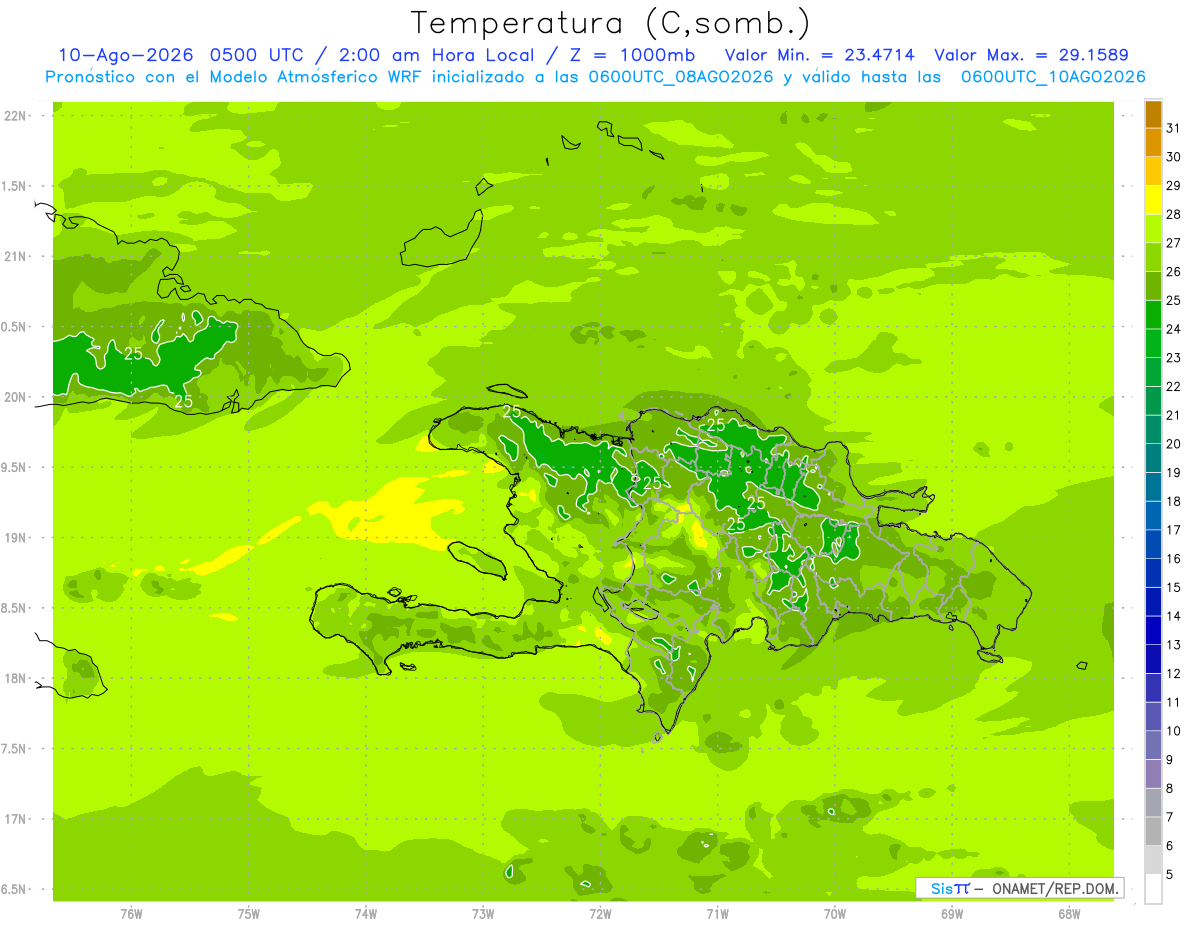Click the 70W longitude label

pyautogui.click(x=835, y=914)
